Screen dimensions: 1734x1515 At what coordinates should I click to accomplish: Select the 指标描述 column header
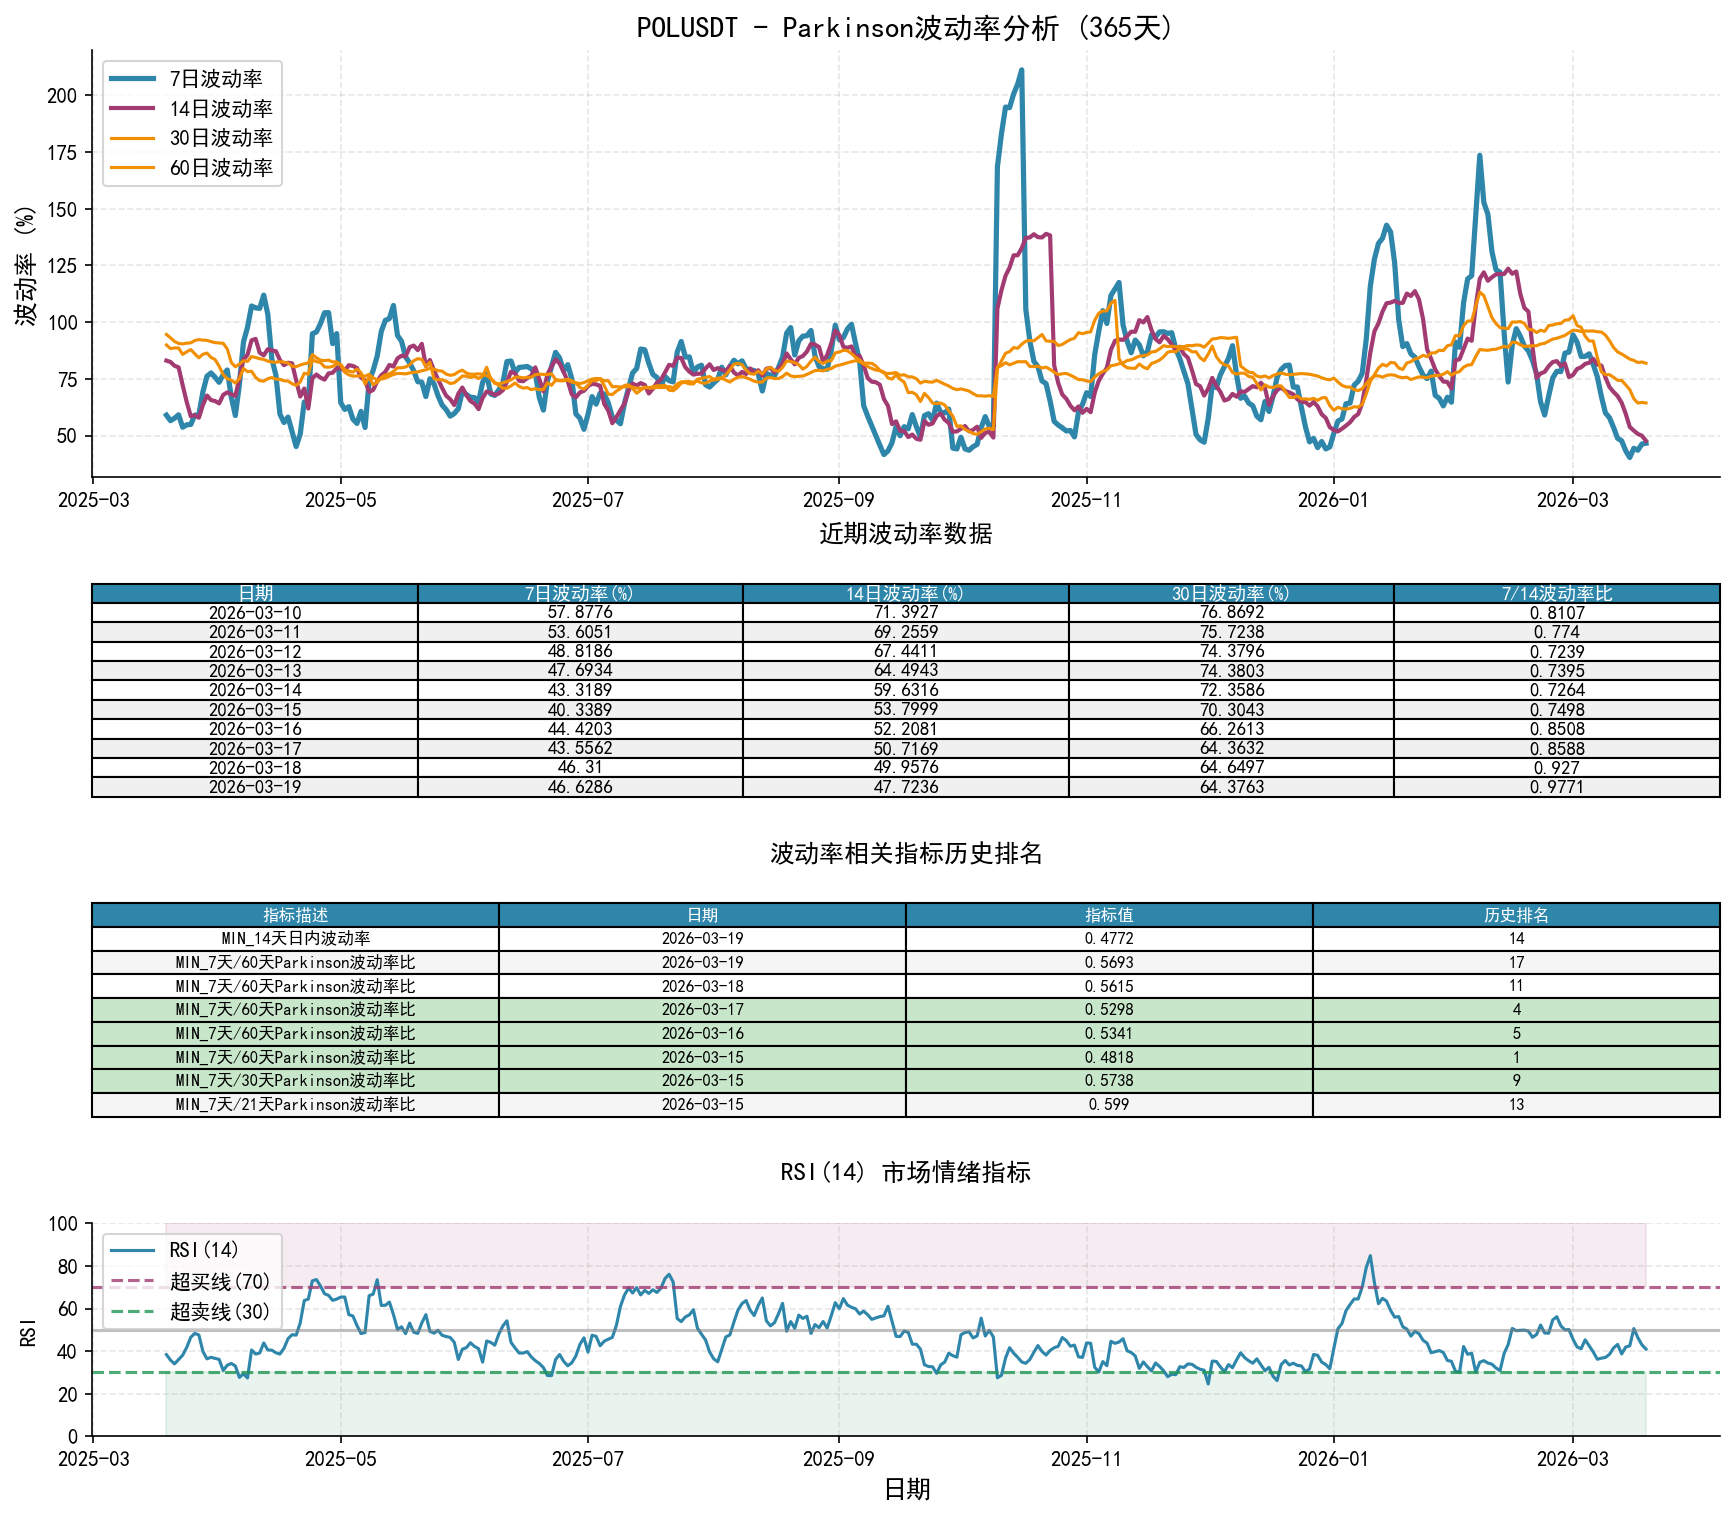295,915
